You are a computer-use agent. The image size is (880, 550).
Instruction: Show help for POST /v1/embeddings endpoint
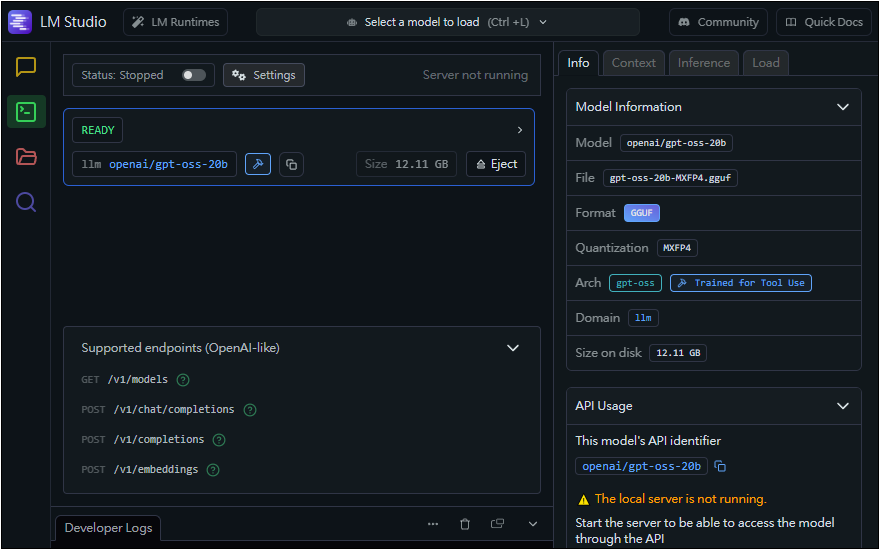(213, 470)
